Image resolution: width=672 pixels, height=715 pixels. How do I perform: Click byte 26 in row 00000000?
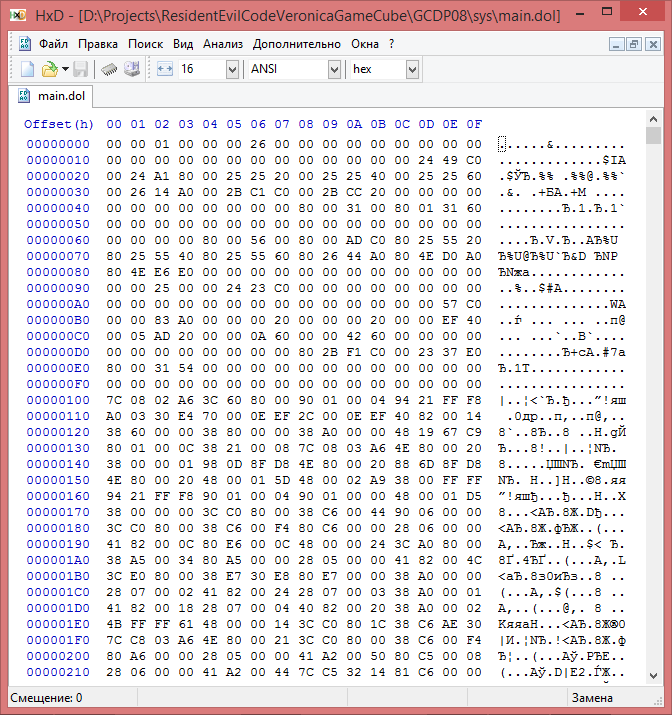[x=258, y=145]
